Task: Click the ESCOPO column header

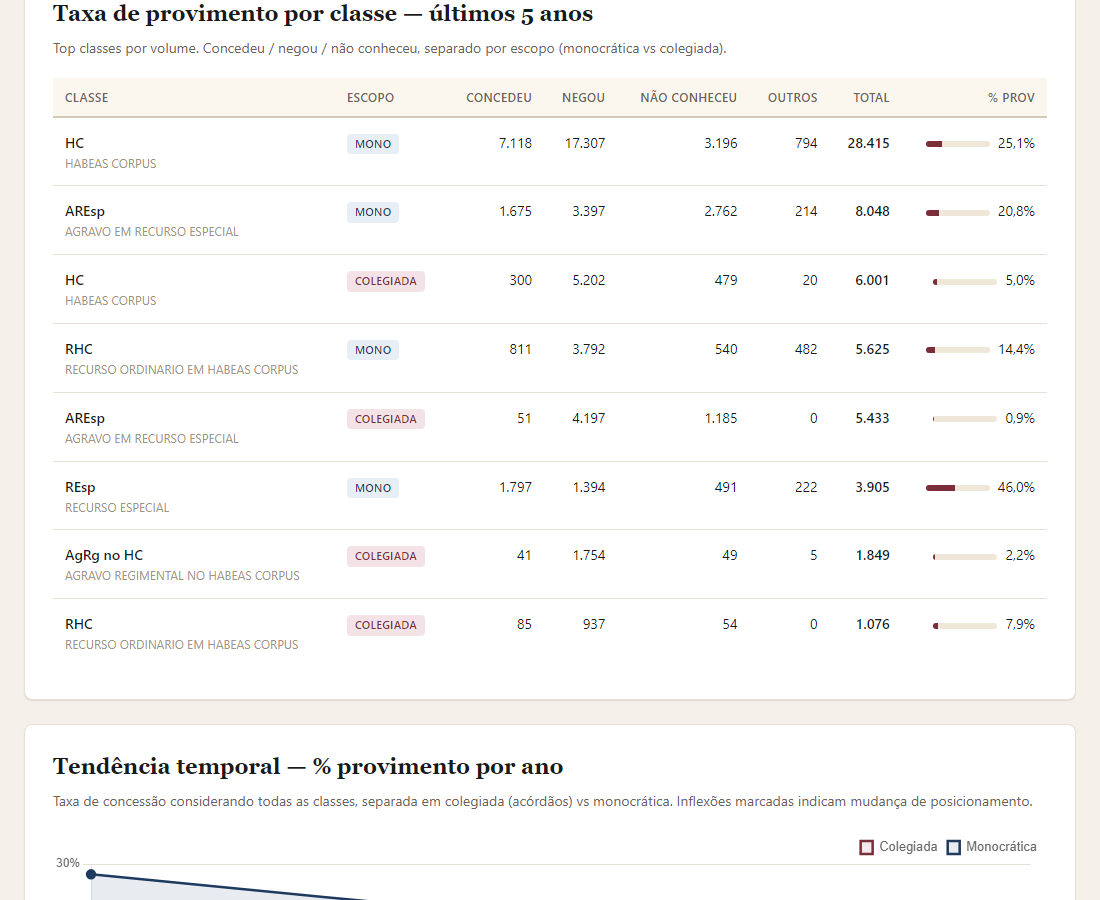Action: [370, 98]
